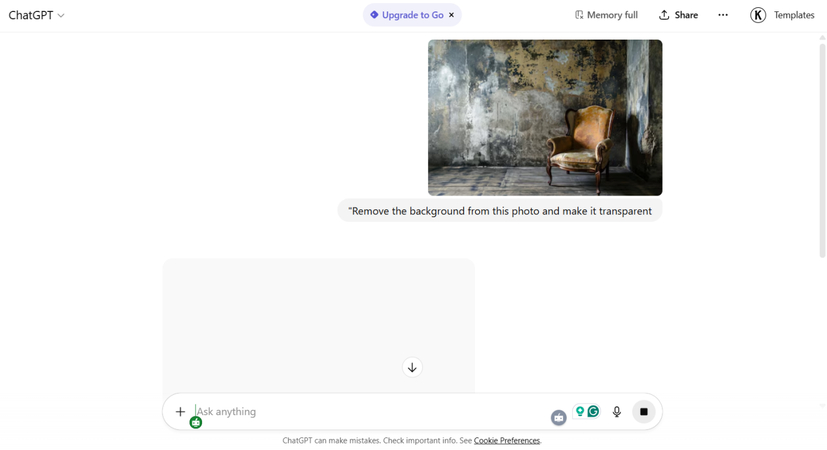
Task: Click the green lightbulb extension icon
Action: tap(580, 411)
